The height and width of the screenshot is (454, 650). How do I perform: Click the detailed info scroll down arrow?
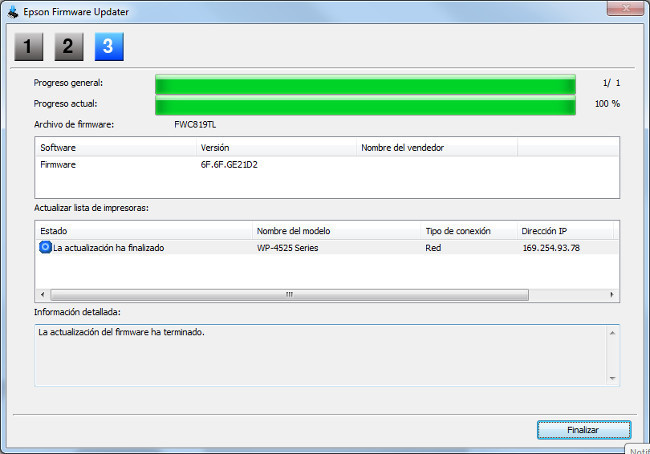click(x=612, y=378)
